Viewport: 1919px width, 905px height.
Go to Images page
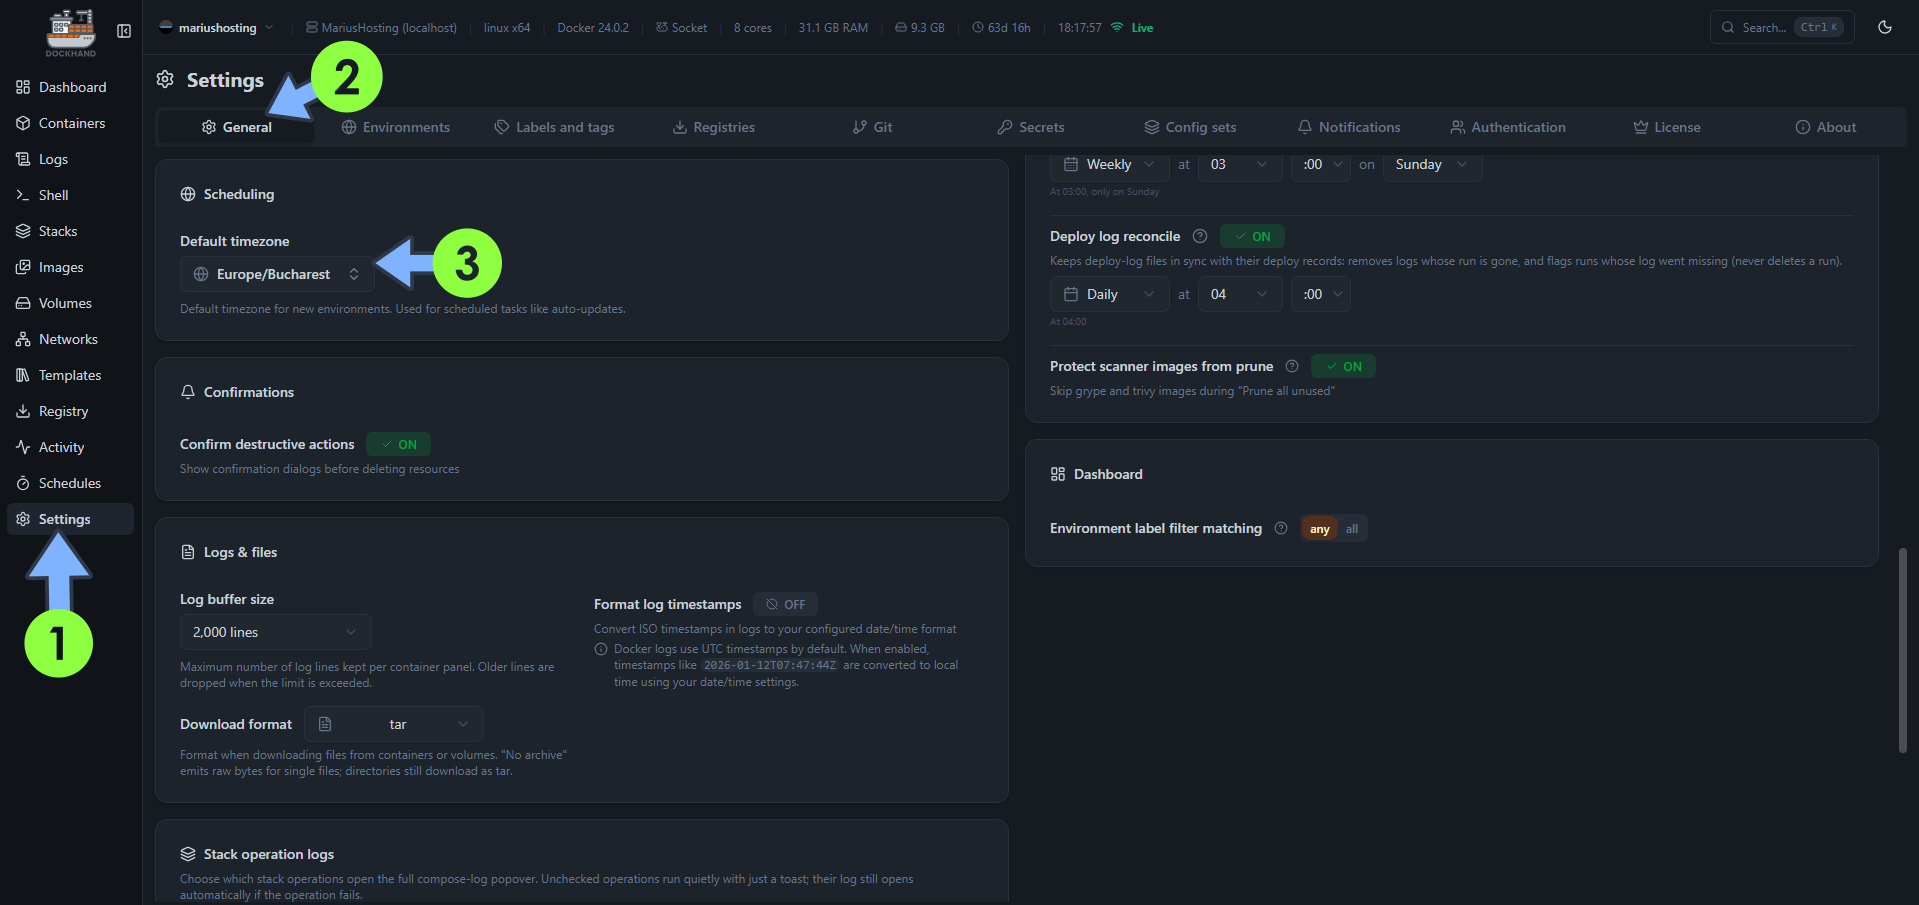coord(70,267)
